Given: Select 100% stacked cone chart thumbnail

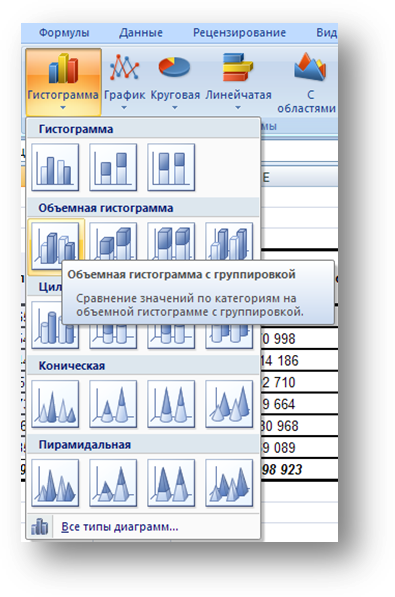Looking at the screenshot, I should point(171,404).
